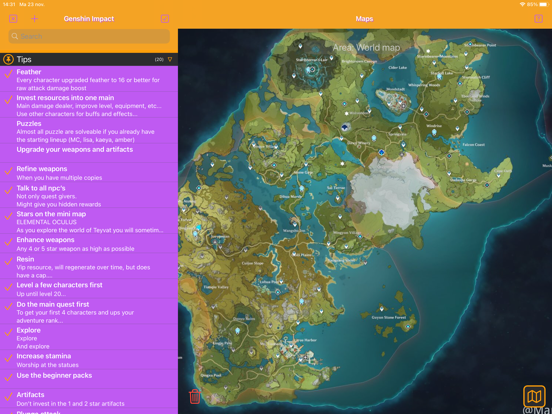Open the Explore tip title
This screenshot has height=414, width=552.
point(29,330)
